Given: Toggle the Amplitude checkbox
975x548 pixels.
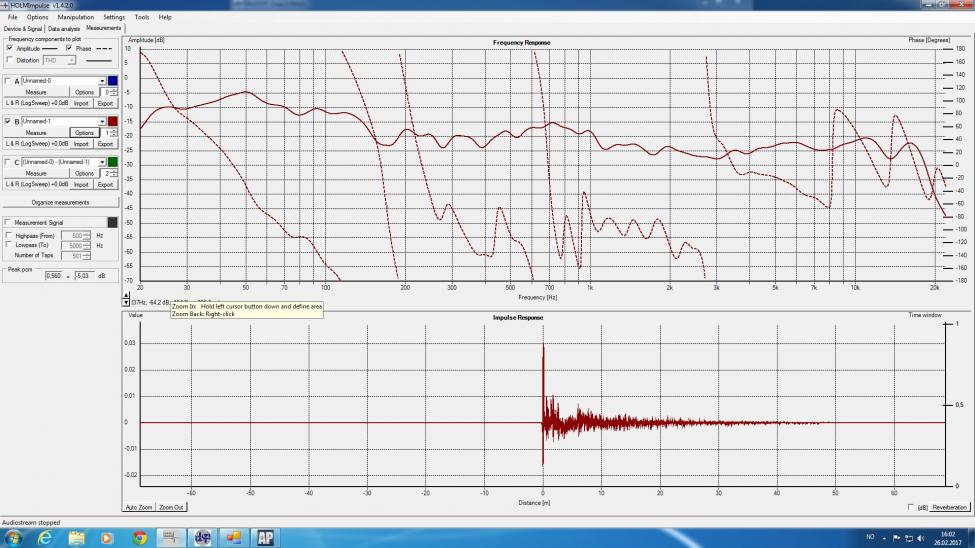Looking at the screenshot, I should pos(9,48).
